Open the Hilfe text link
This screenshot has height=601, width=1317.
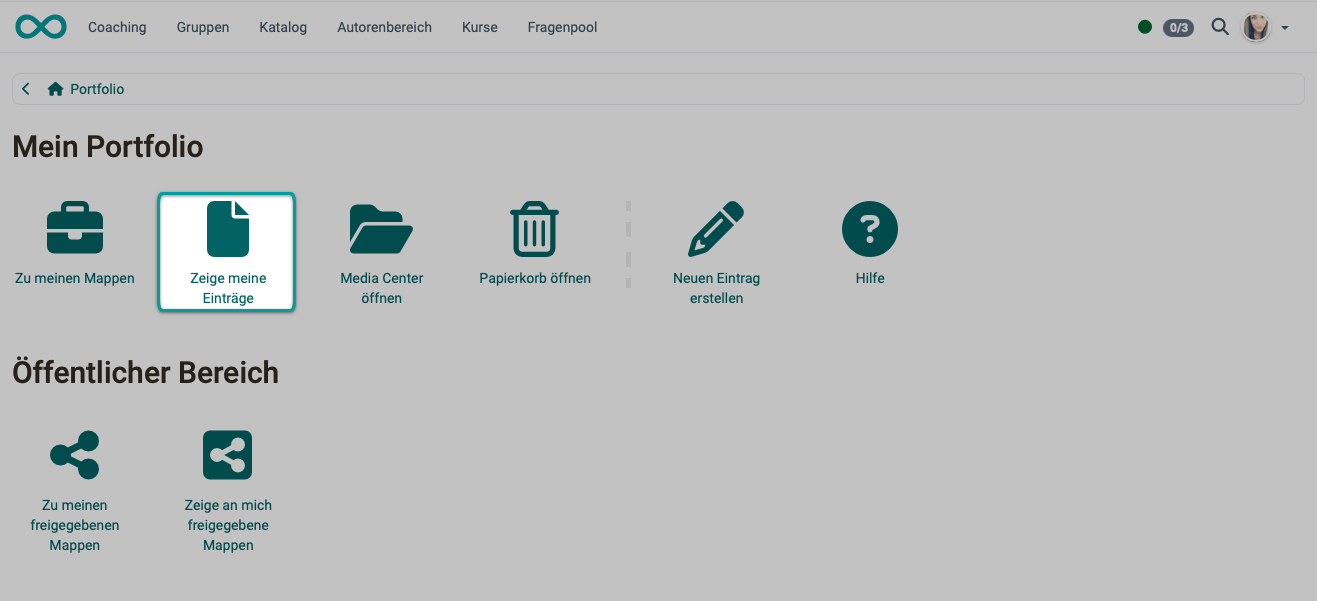point(870,278)
